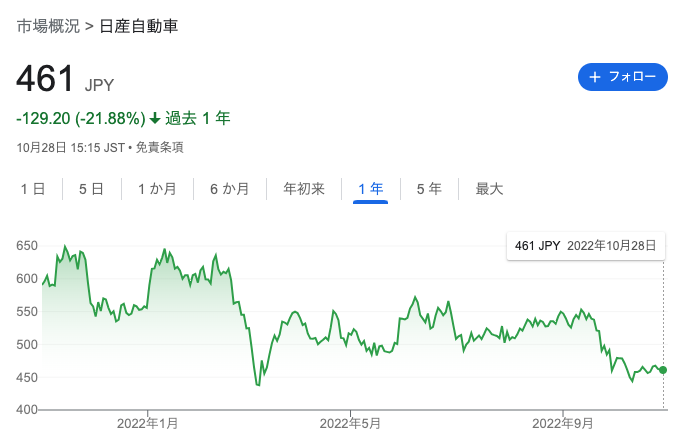The width and height of the screenshot is (684, 448).
Task: Switch to the 1 か月 range tab
Action: pyautogui.click(x=157, y=189)
